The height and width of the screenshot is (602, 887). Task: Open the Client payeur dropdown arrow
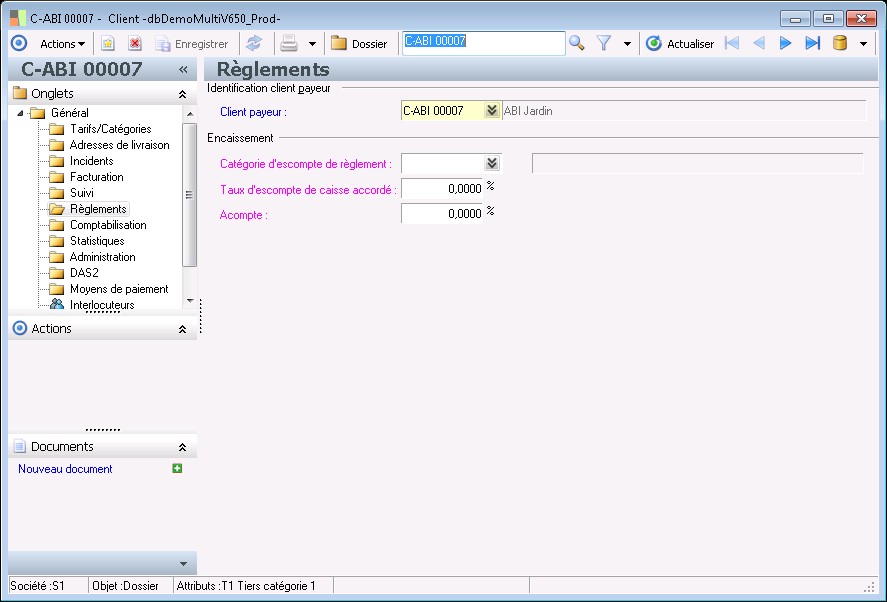click(491, 111)
